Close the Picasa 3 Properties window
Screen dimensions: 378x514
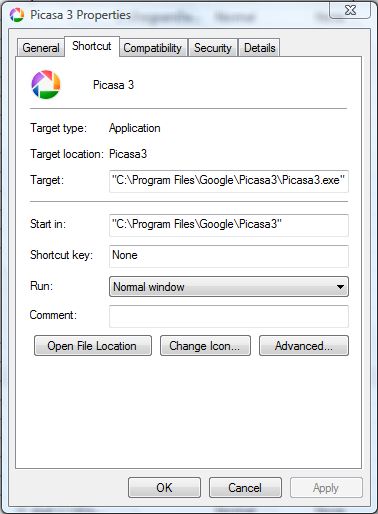click(350, 10)
